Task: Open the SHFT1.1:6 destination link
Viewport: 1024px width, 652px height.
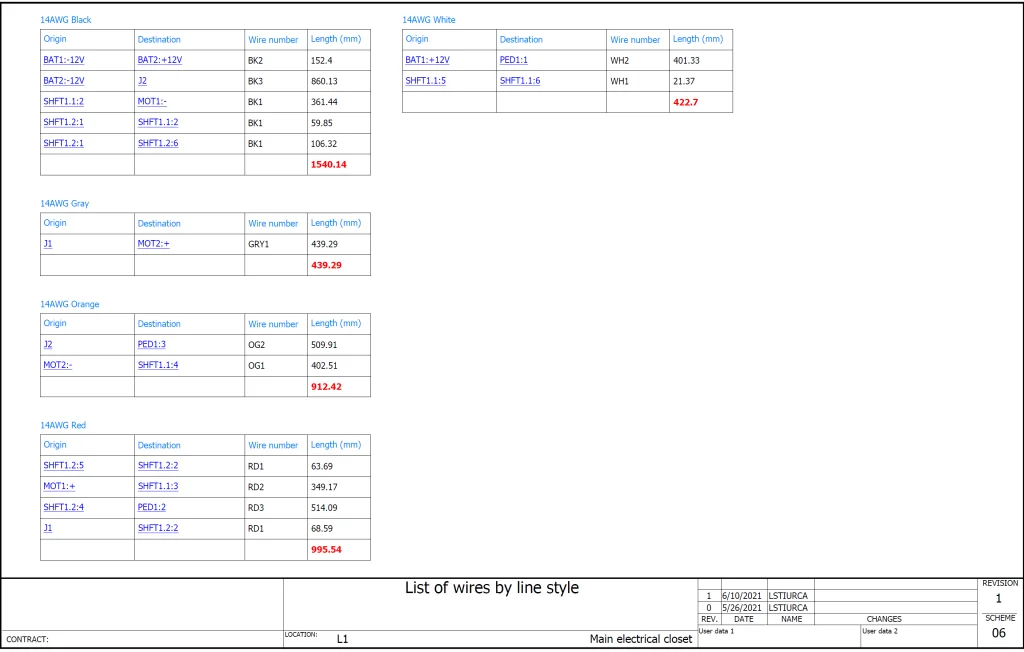Action: pos(520,81)
